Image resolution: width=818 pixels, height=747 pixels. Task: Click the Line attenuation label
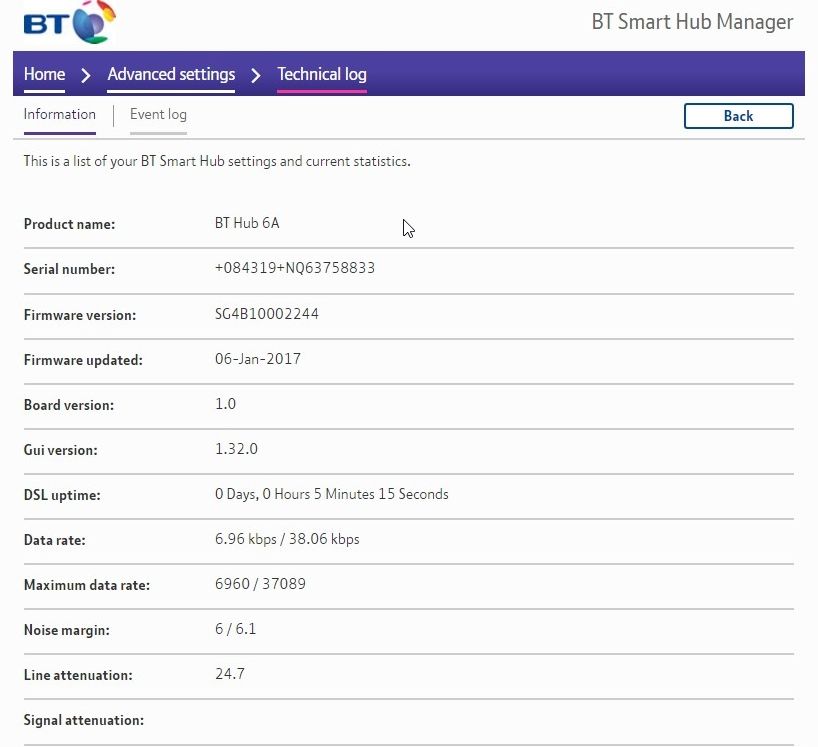(x=78, y=675)
